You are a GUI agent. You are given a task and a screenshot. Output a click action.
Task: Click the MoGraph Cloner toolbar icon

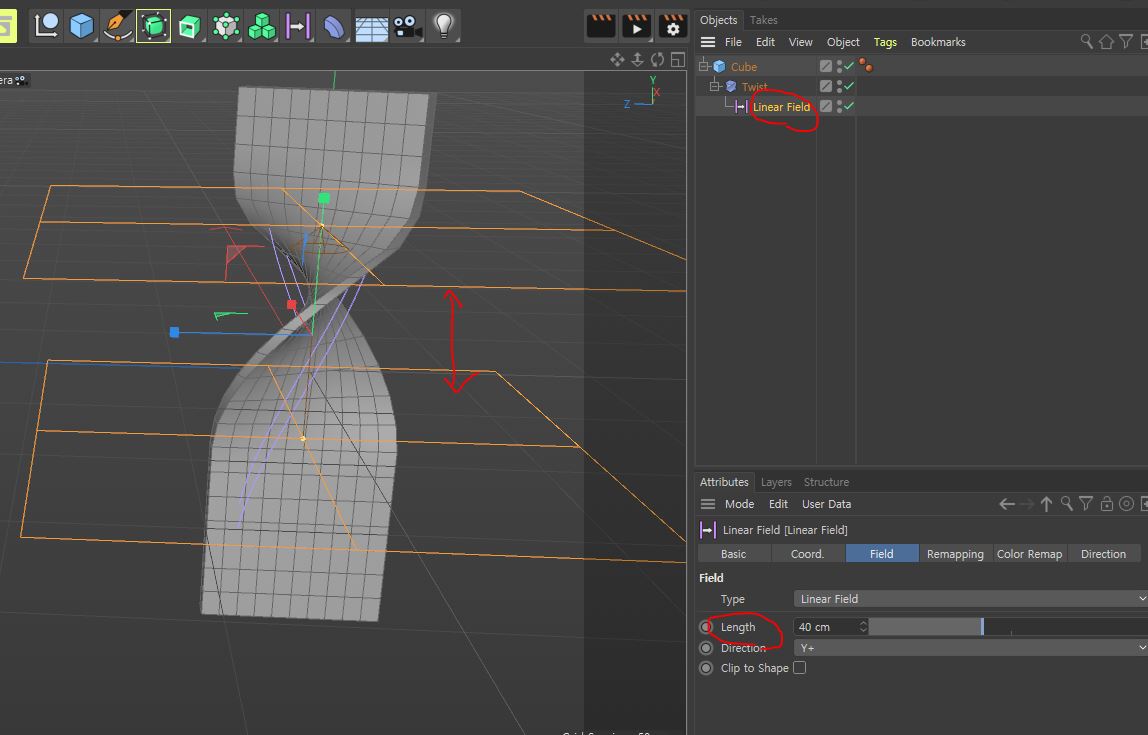[x=226, y=26]
